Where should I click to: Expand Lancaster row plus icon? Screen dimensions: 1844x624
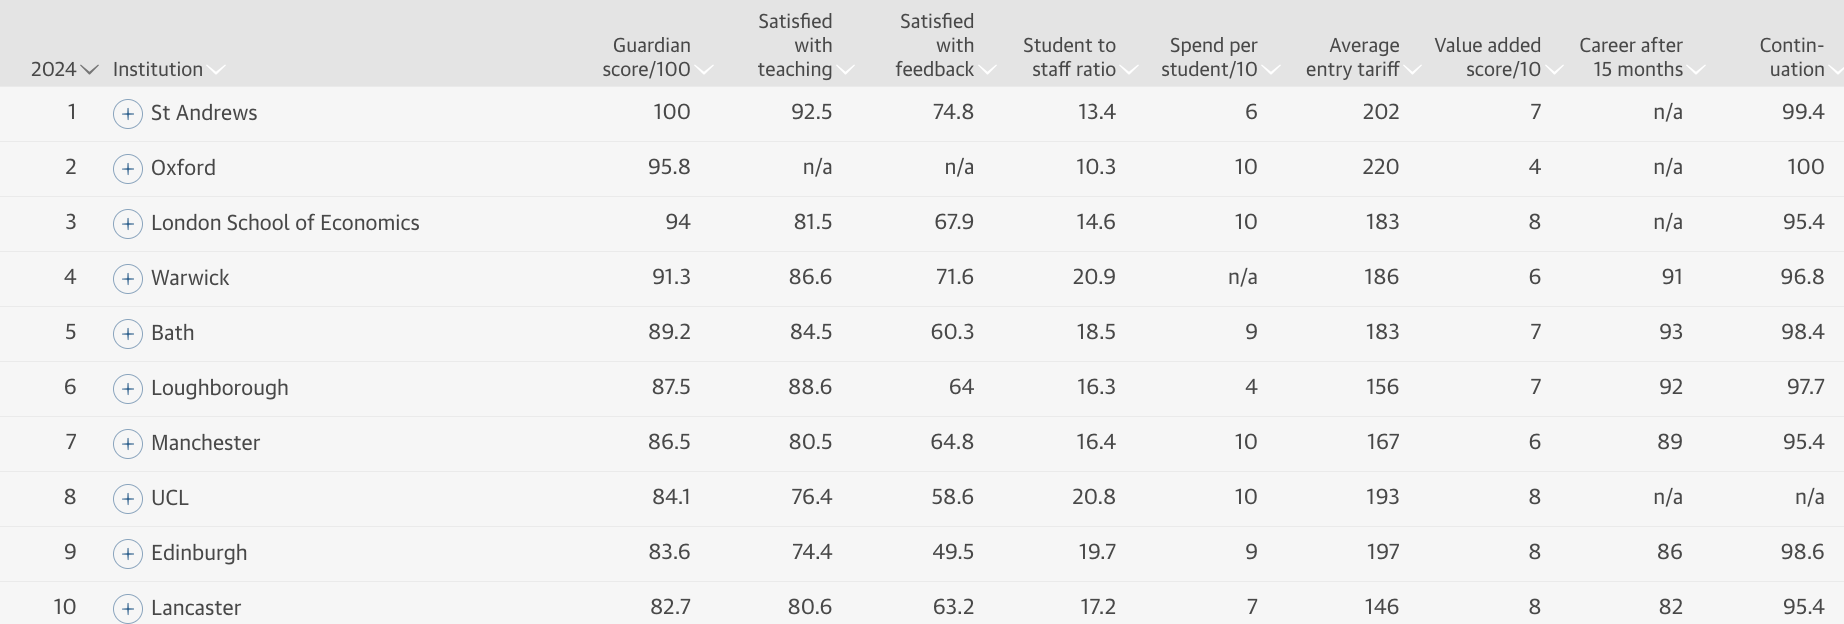[127, 609]
